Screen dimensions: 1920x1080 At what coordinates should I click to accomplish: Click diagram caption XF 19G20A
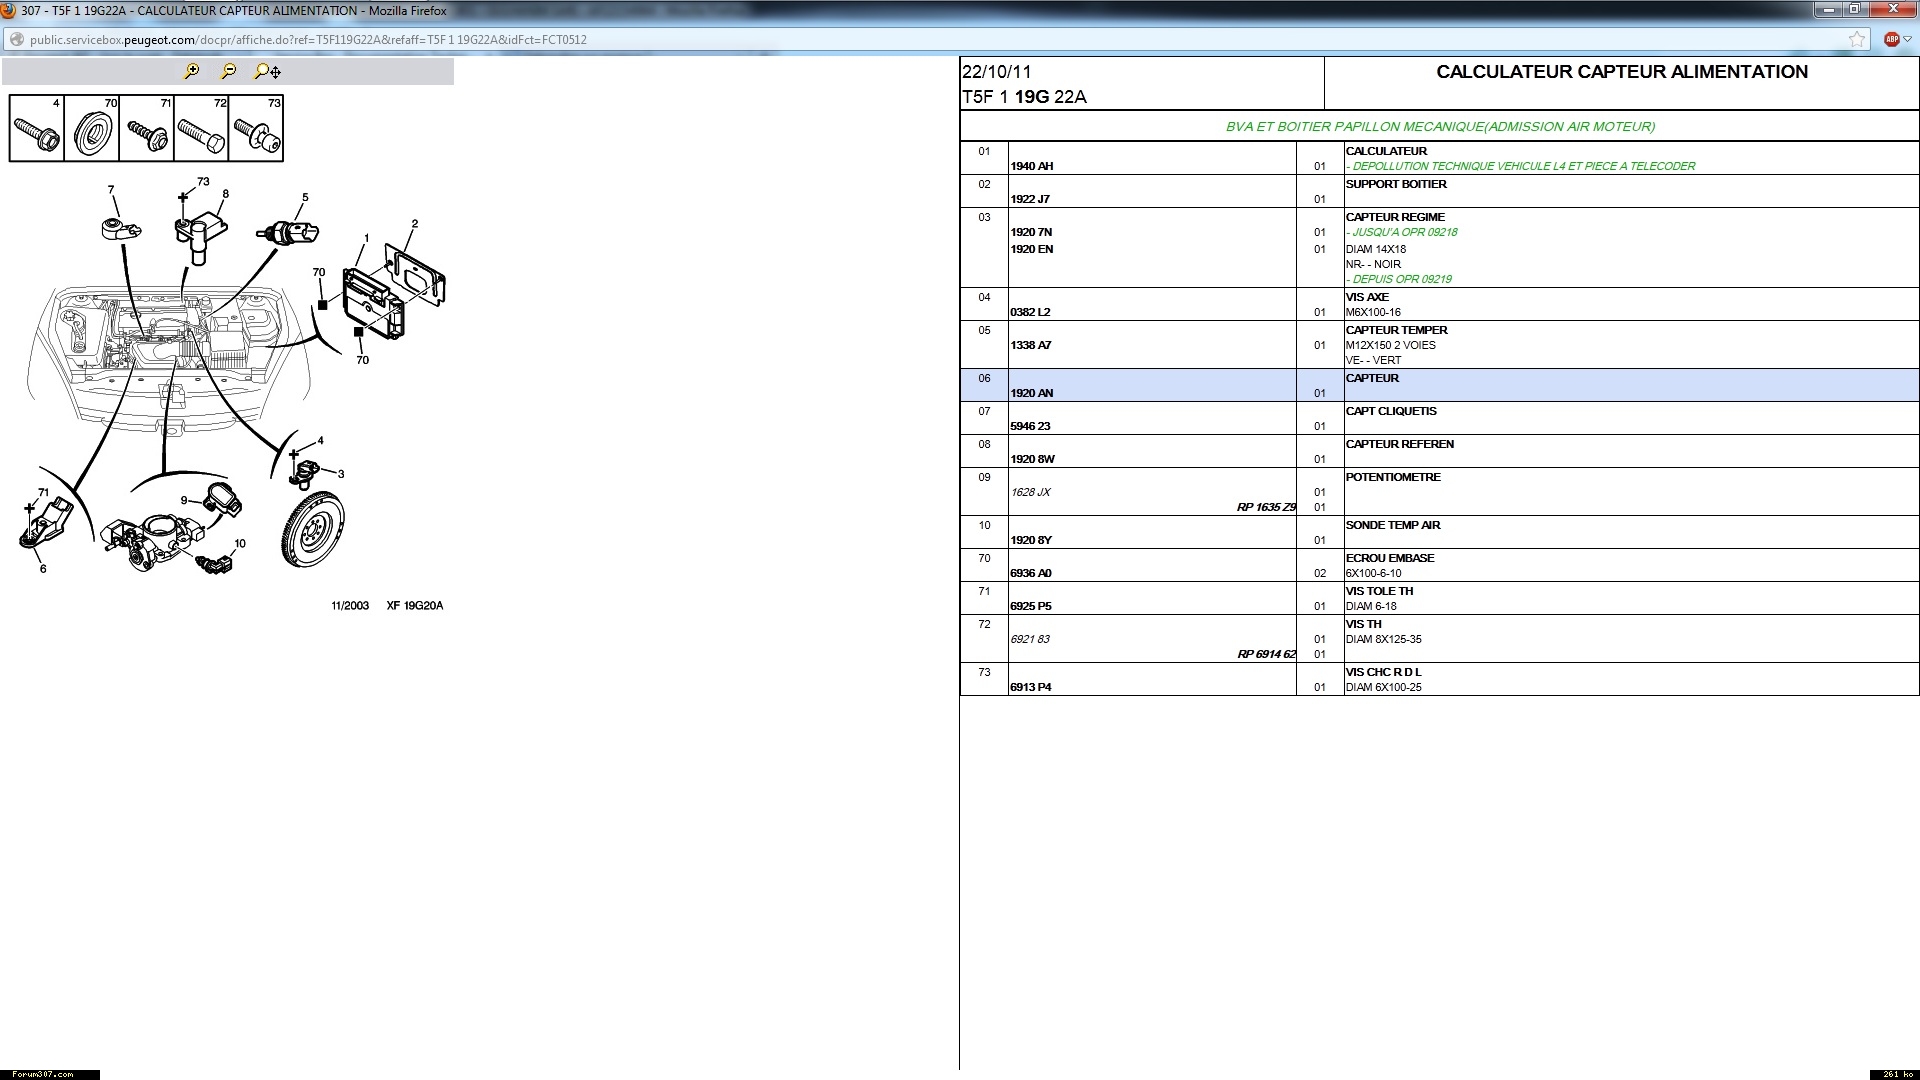pos(415,606)
